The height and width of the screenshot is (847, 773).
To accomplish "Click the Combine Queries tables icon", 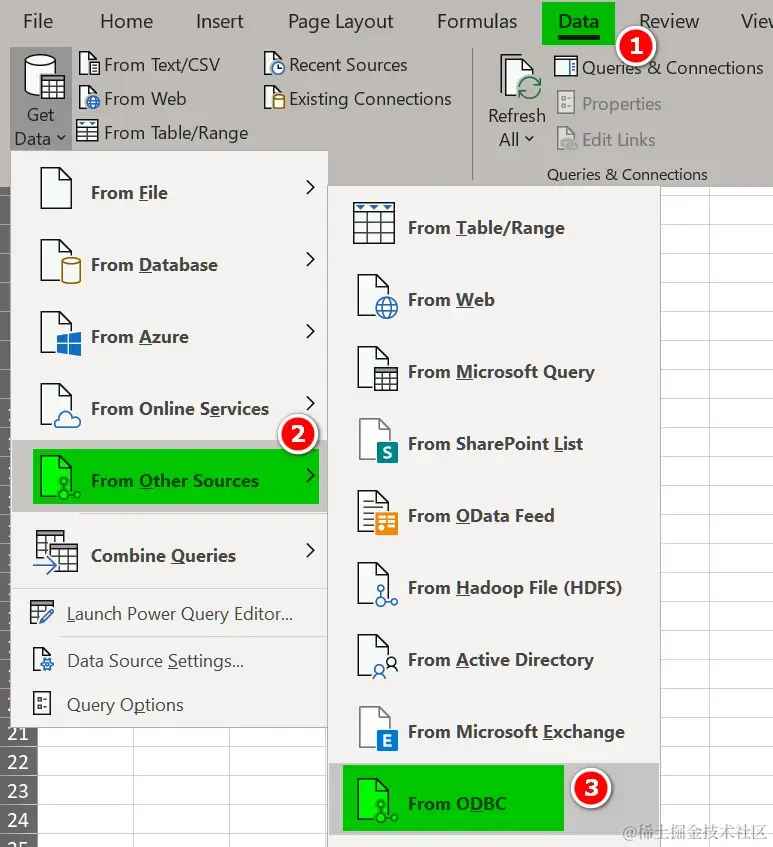I will coord(56,552).
